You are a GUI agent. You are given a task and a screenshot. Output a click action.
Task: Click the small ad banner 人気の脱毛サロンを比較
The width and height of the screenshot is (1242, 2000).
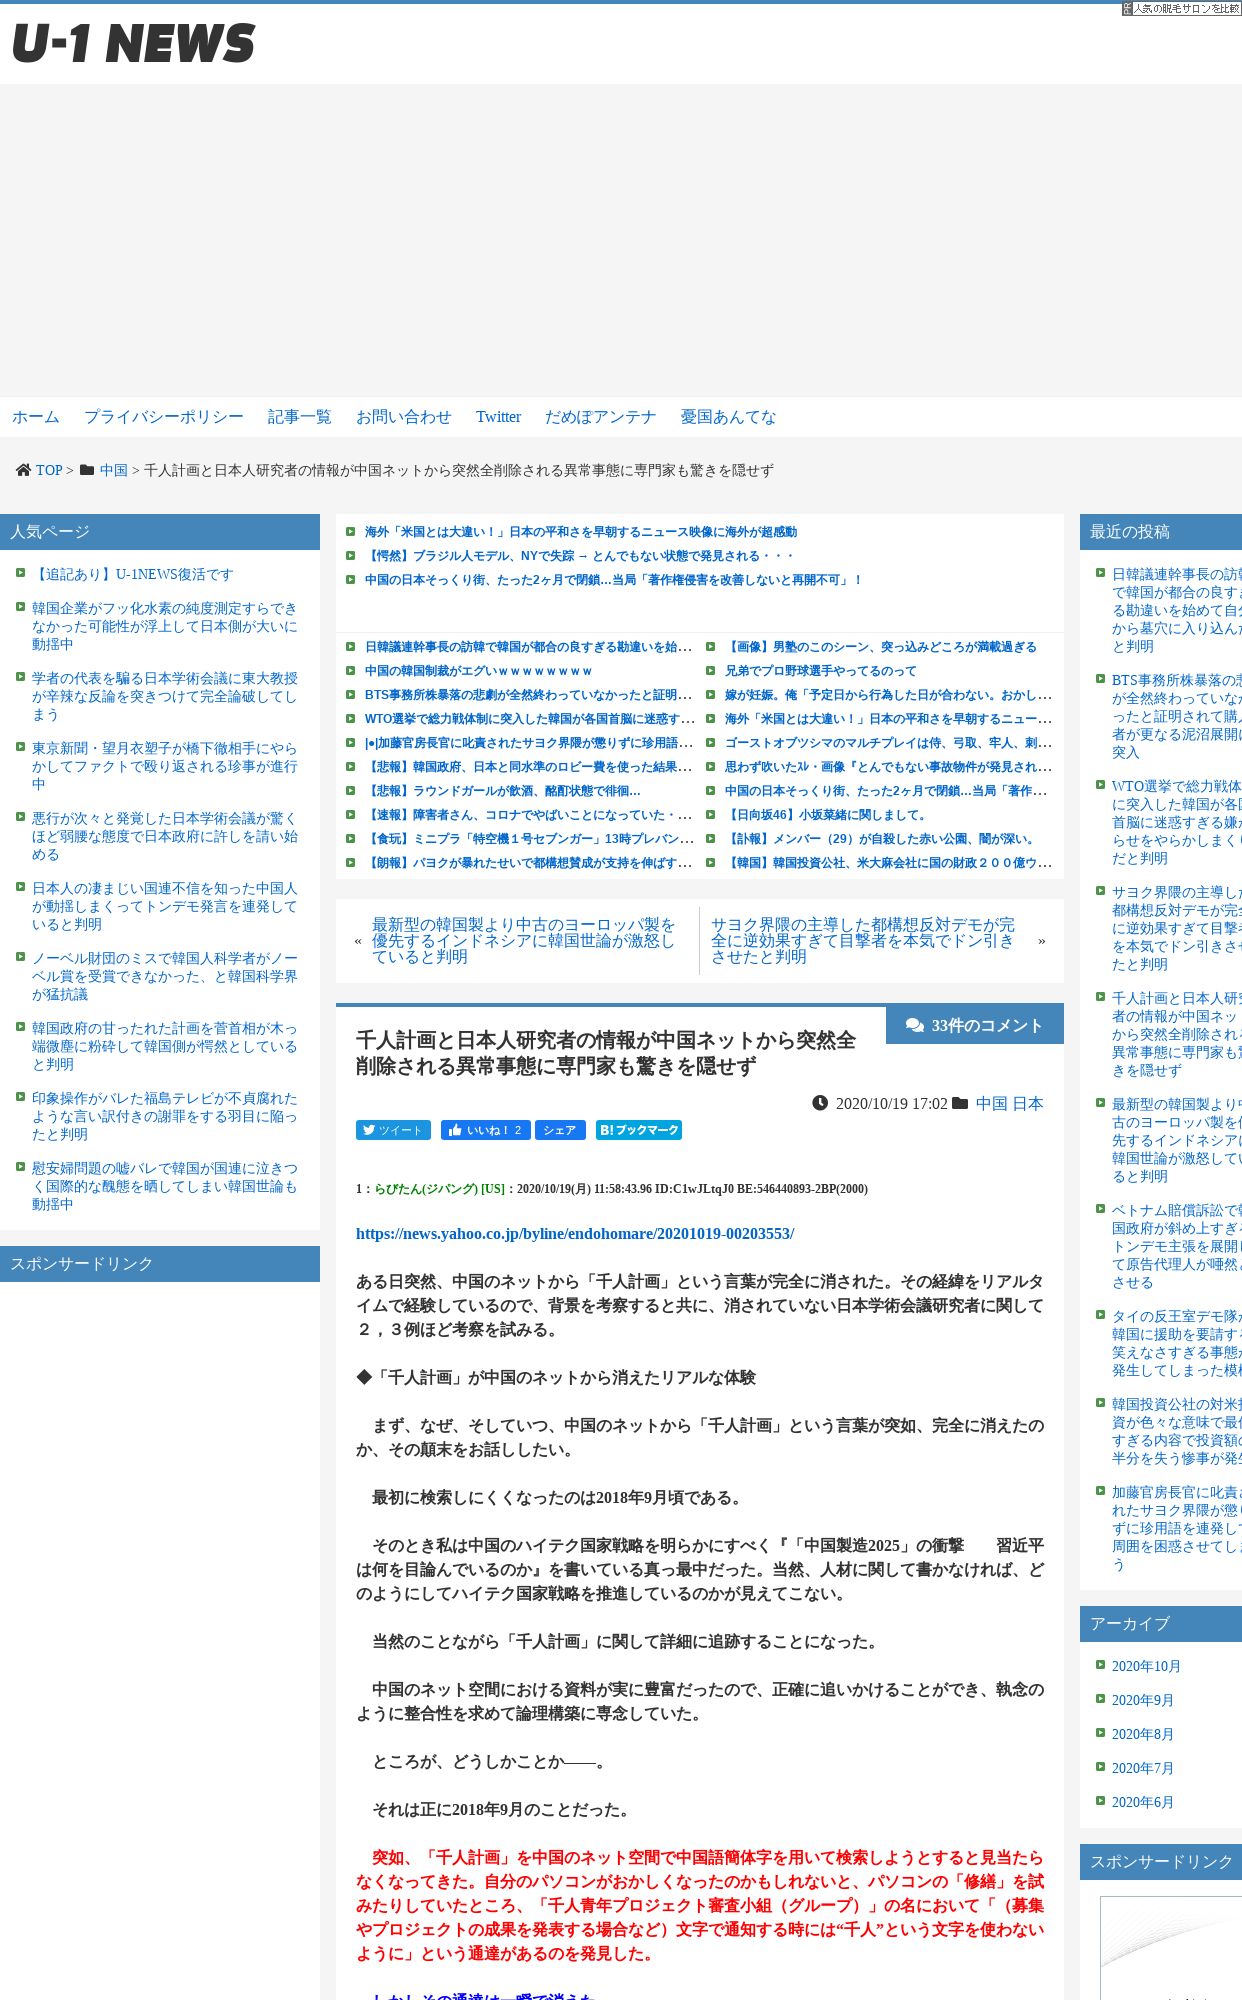1181,9
